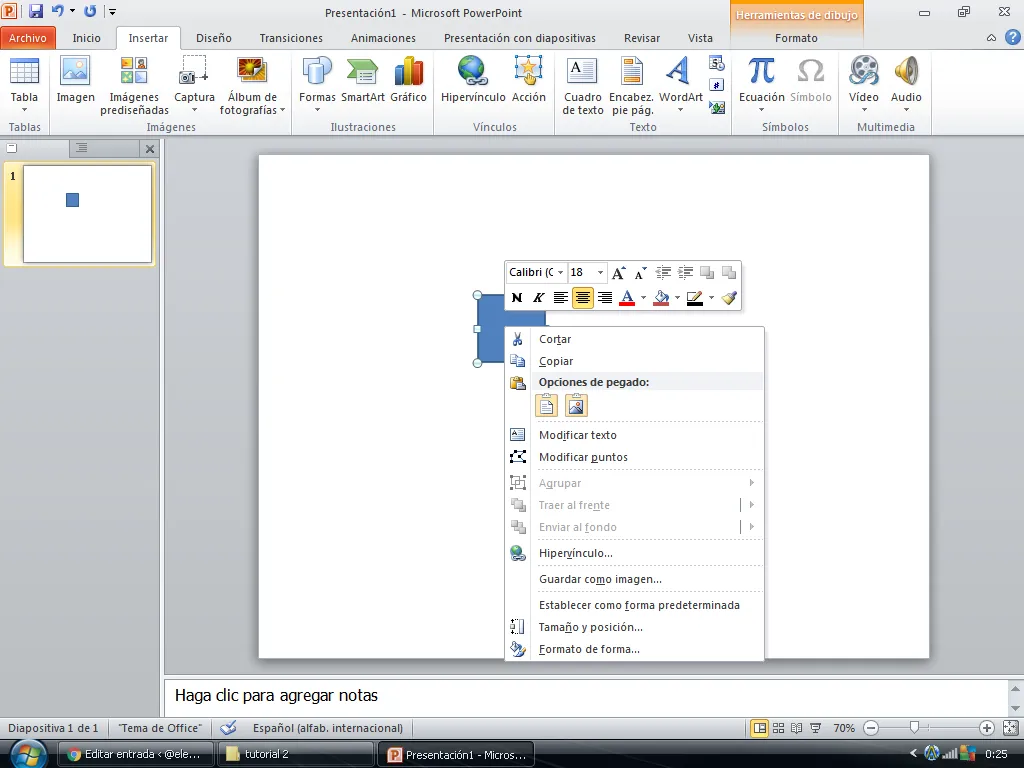The height and width of the screenshot is (768, 1024).
Task: Increase font size in mini toolbar
Action: [x=618, y=272]
